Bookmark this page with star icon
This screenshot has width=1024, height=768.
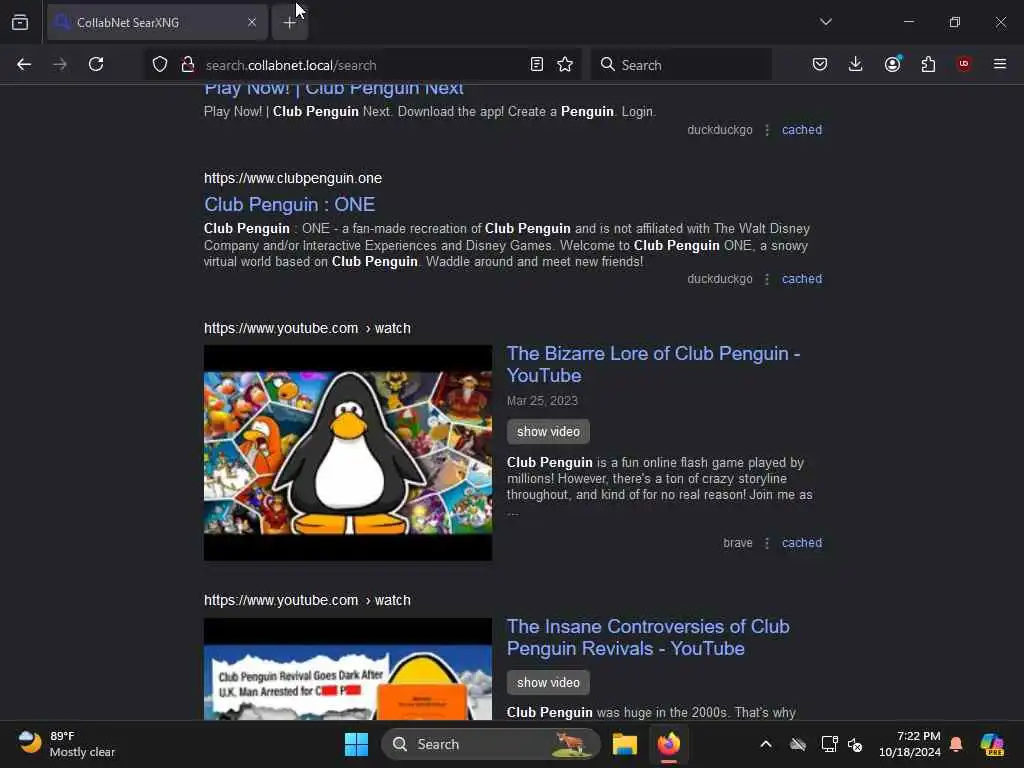click(x=565, y=64)
